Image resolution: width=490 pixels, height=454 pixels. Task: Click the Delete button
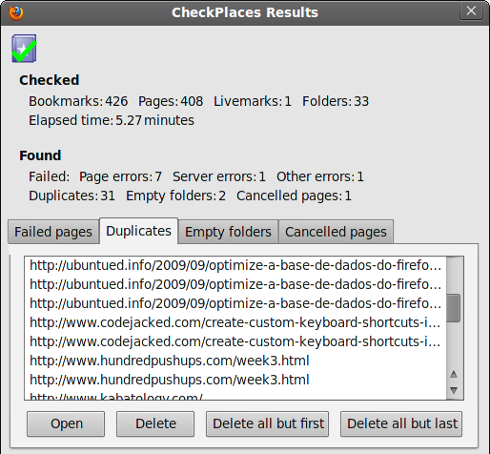tap(155, 424)
